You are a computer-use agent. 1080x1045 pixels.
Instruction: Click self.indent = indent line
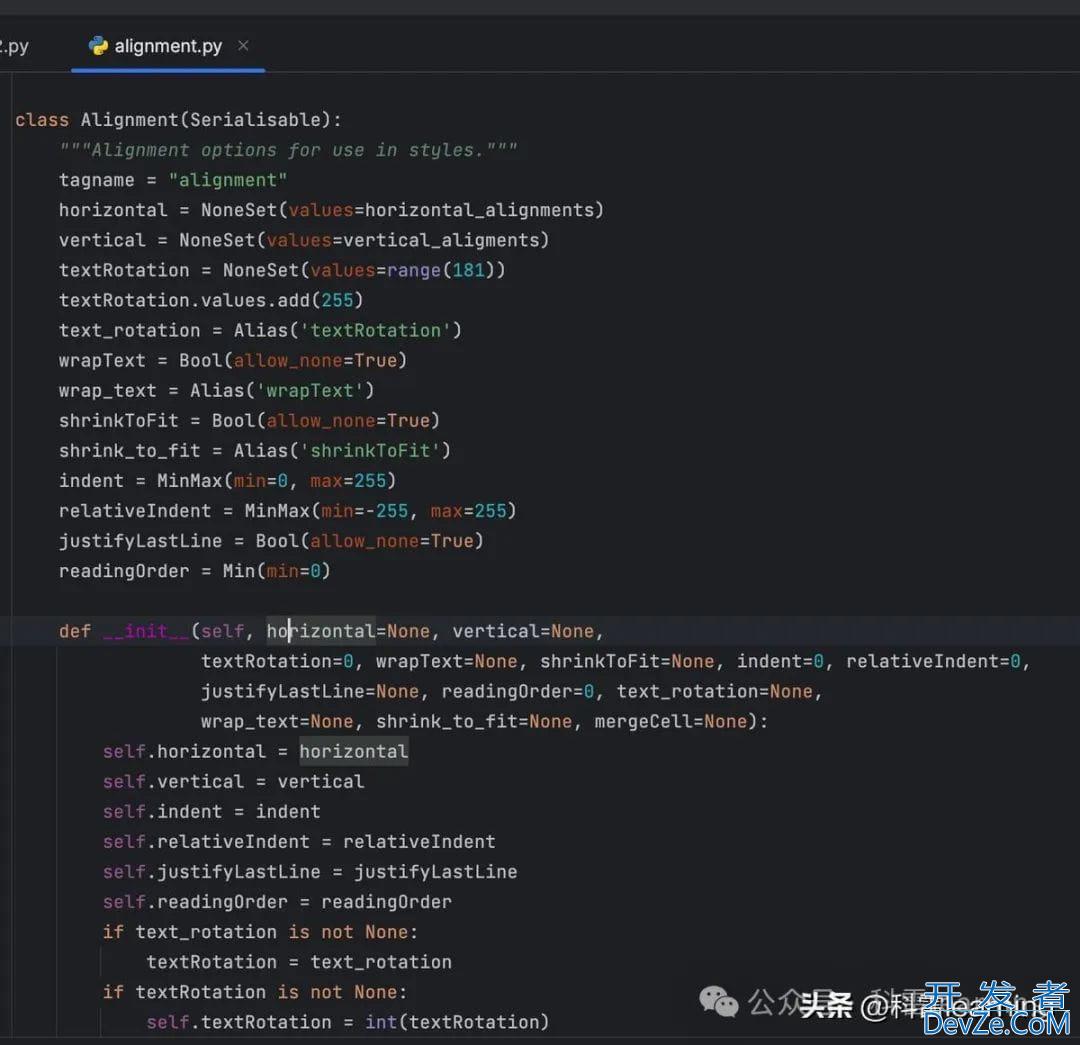pyautogui.click(x=211, y=811)
